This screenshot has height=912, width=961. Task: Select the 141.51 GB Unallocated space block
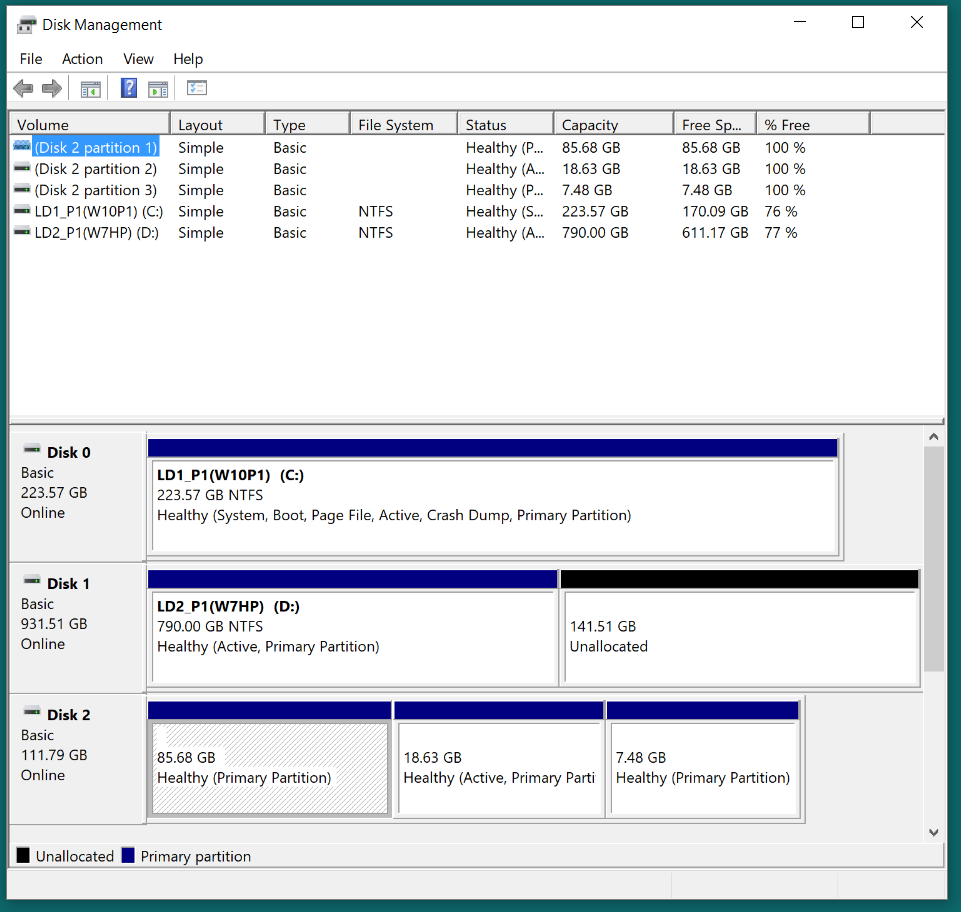[740, 637]
